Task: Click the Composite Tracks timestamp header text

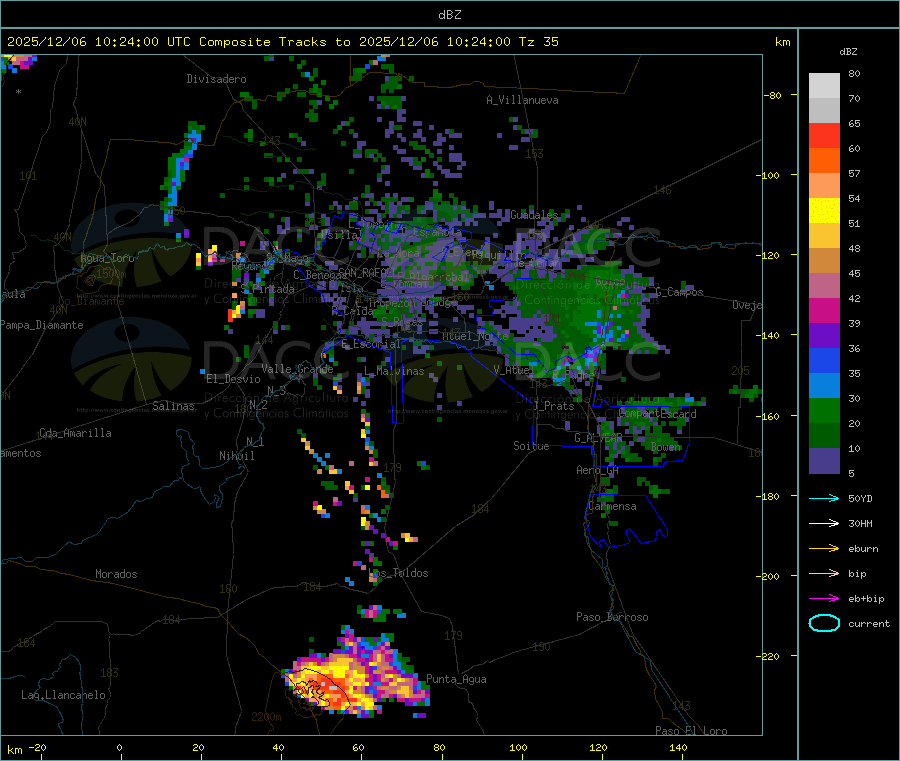Action: (282, 42)
